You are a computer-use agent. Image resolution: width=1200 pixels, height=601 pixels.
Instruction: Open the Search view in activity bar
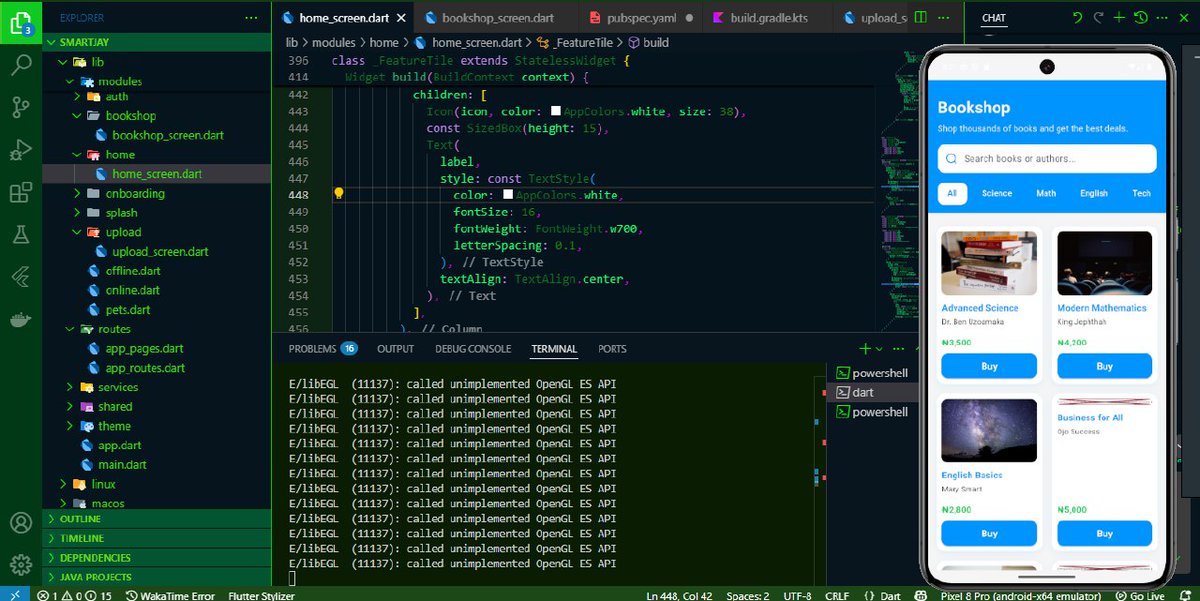20,66
